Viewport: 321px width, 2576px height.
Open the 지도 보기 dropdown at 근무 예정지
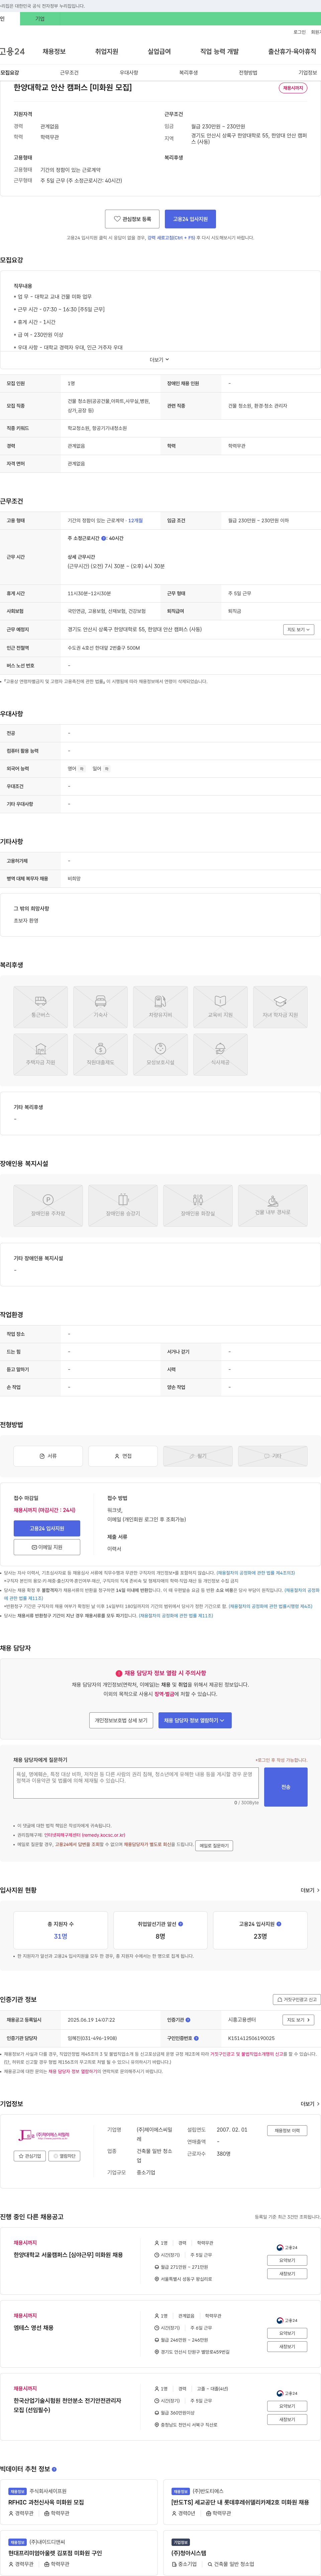(x=299, y=630)
